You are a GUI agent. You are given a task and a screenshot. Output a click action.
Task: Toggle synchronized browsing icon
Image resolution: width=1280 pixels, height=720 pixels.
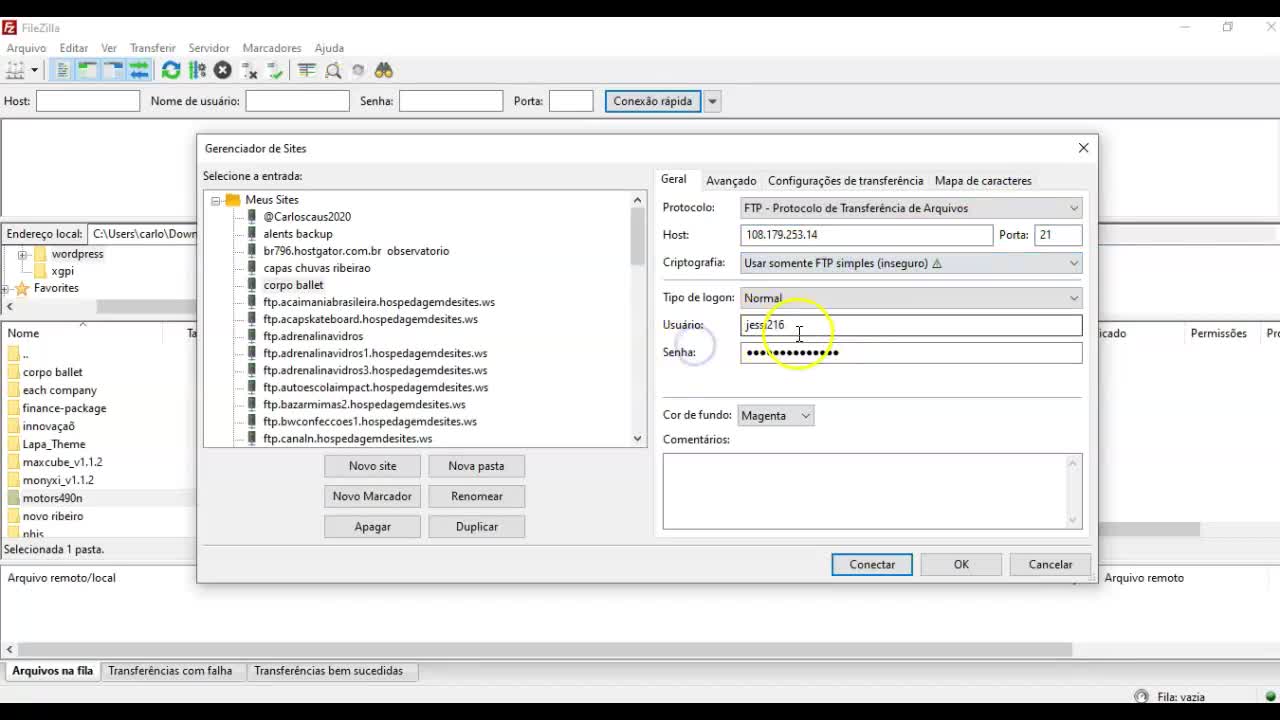click(x=358, y=70)
